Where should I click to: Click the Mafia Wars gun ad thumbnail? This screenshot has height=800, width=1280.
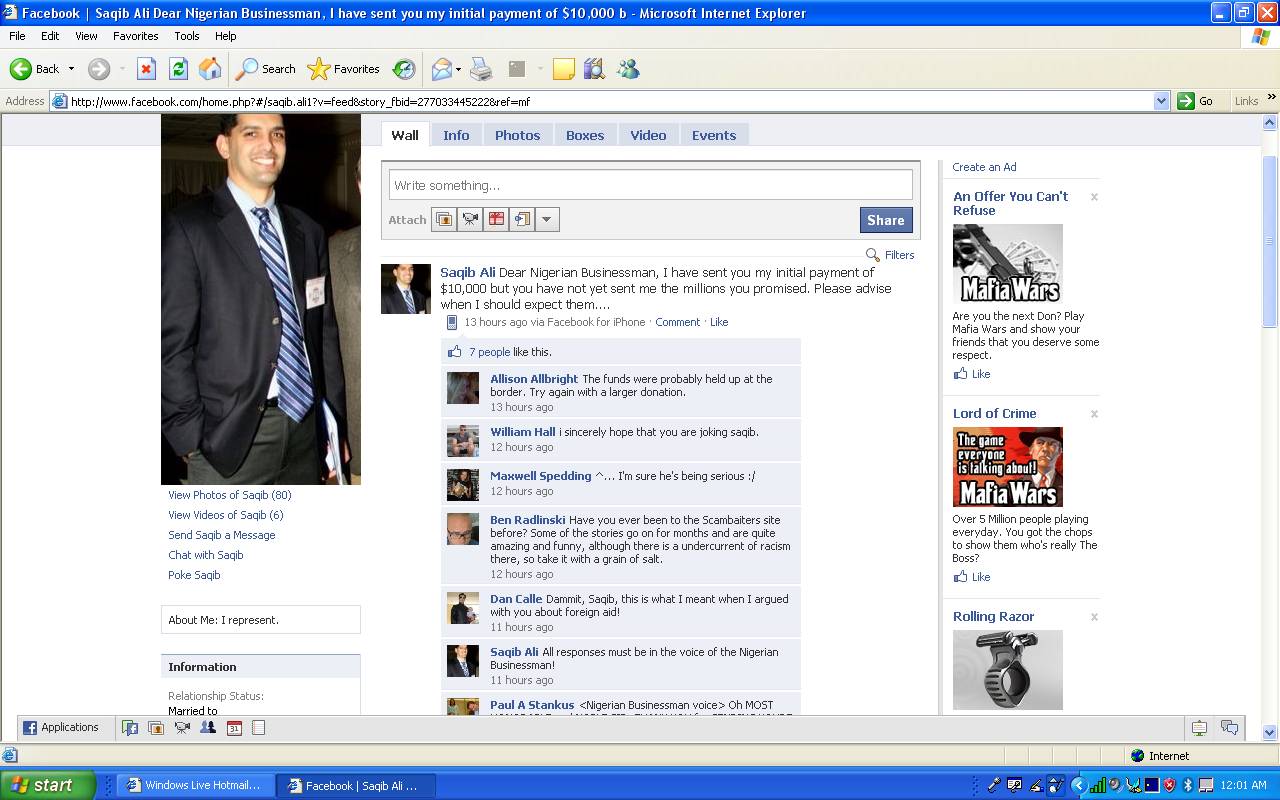(1007, 264)
